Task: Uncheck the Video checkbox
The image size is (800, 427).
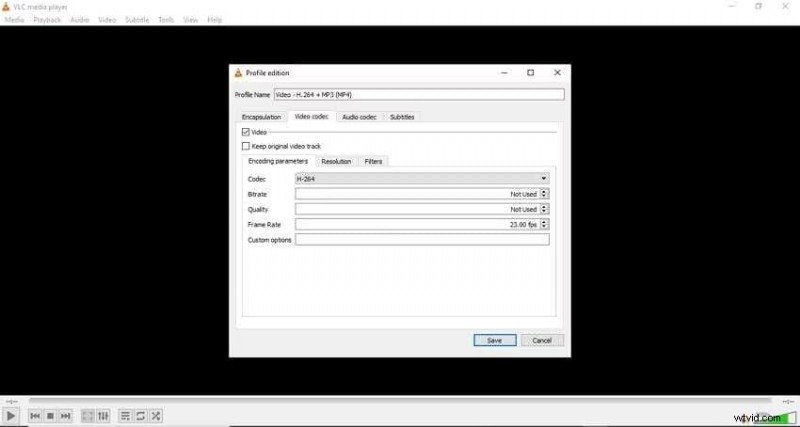Action: click(x=246, y=132)
